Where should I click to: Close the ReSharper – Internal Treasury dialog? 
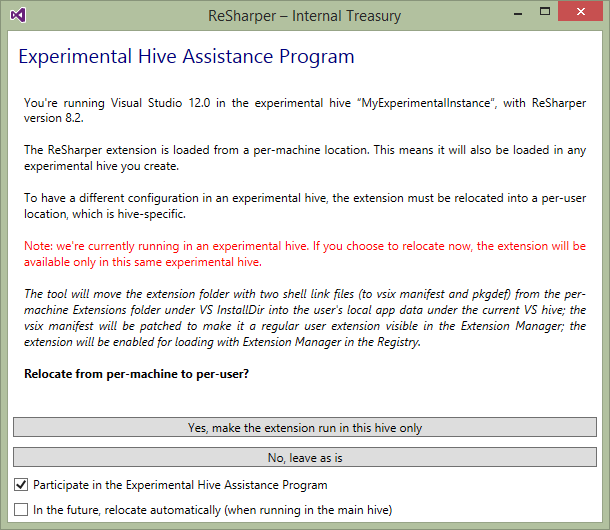point(580,11)
